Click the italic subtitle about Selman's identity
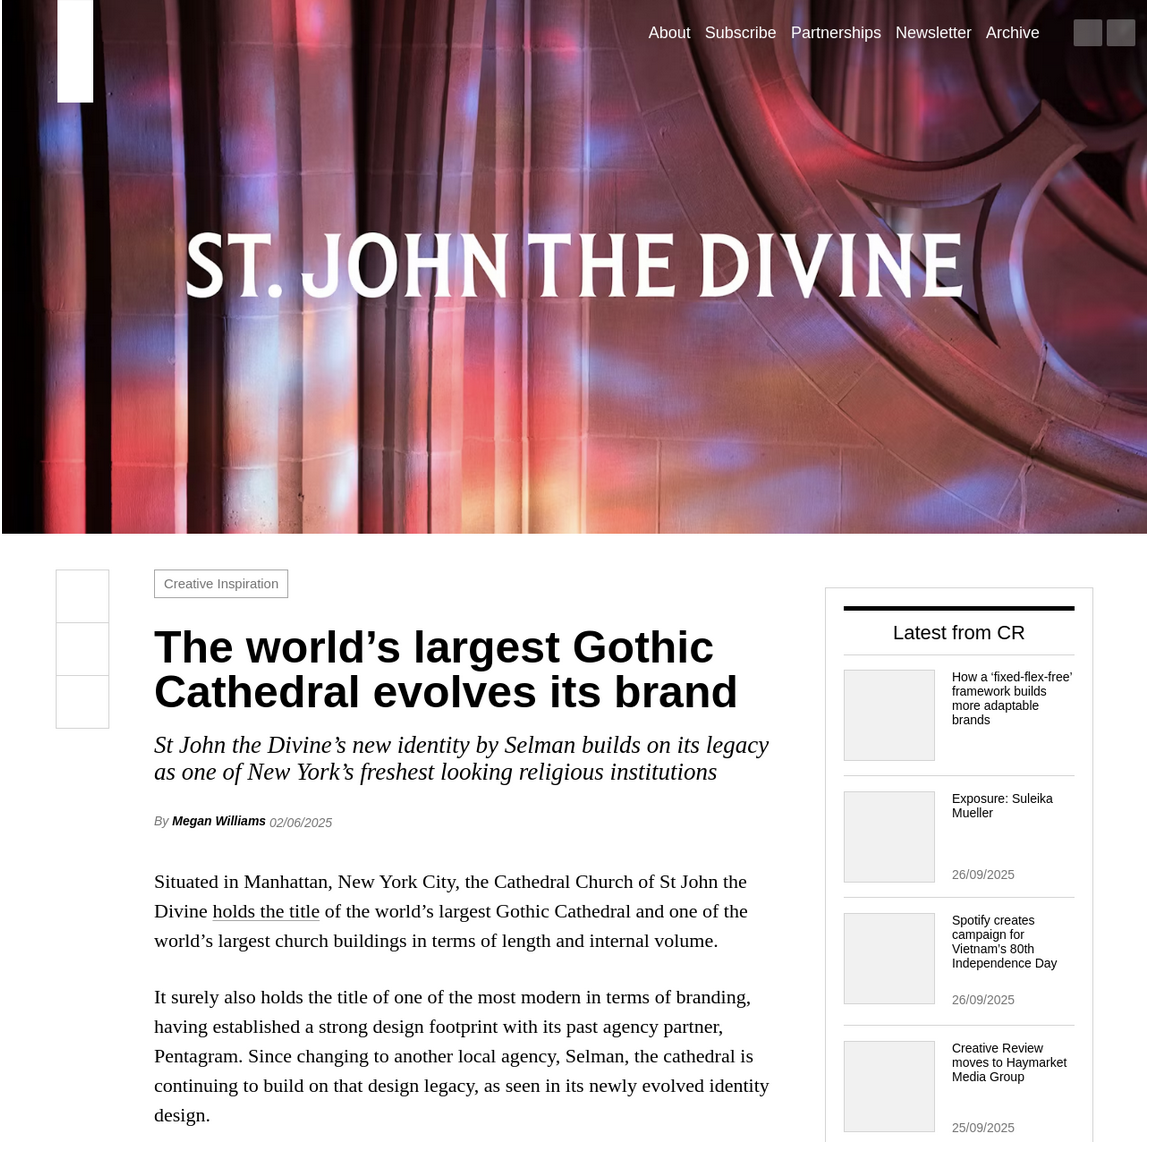This screenshot has height=1172, width=1156. point(461,758)
